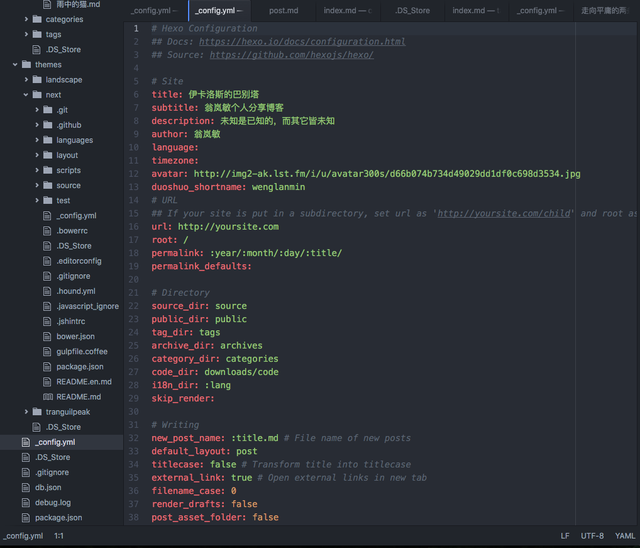Select the active _config.yml tab
Image resolution: width=640 pixels, height=548 pixels.
coord(220,11)
